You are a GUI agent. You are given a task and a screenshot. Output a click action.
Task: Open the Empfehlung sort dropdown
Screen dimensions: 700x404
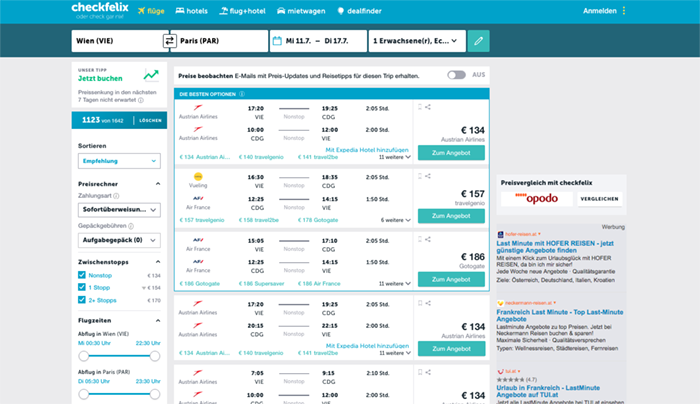click(119, 161)
